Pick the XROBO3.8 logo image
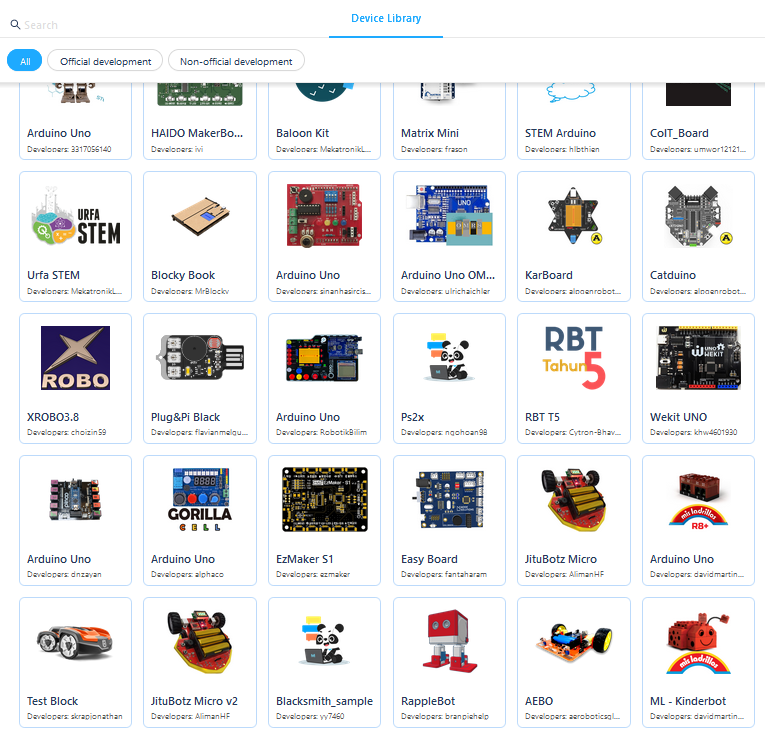 [76, 358]
